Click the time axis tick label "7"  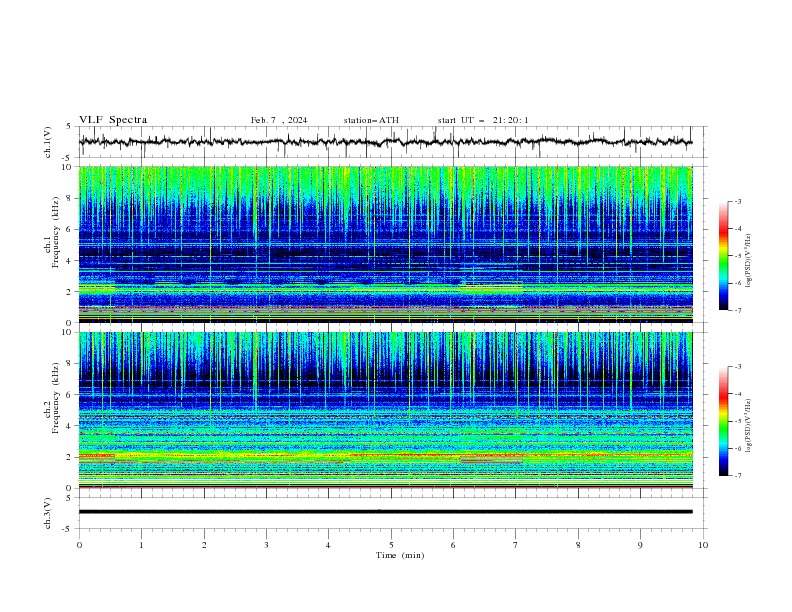516,545
